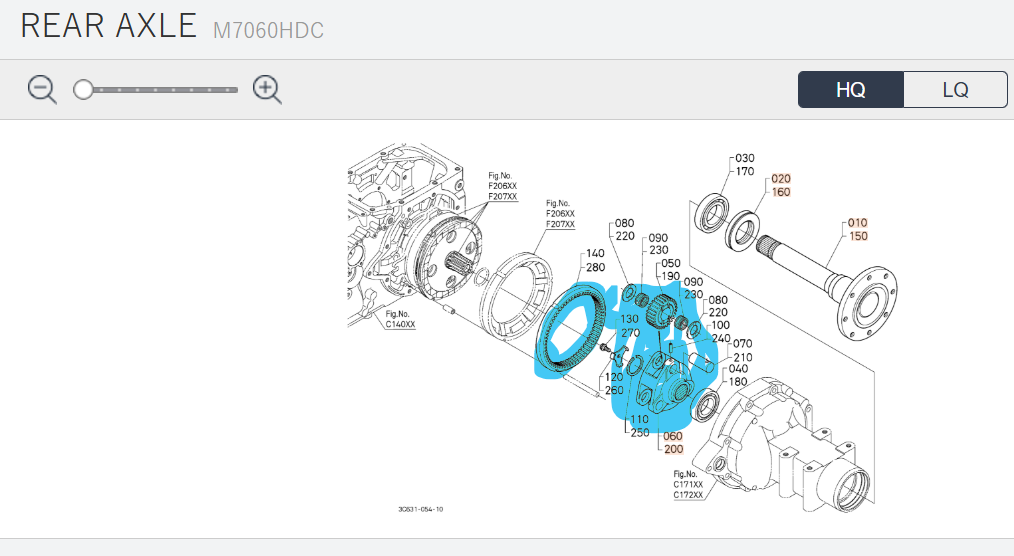Click the zoom out magnifier icon

click(42, 90)
